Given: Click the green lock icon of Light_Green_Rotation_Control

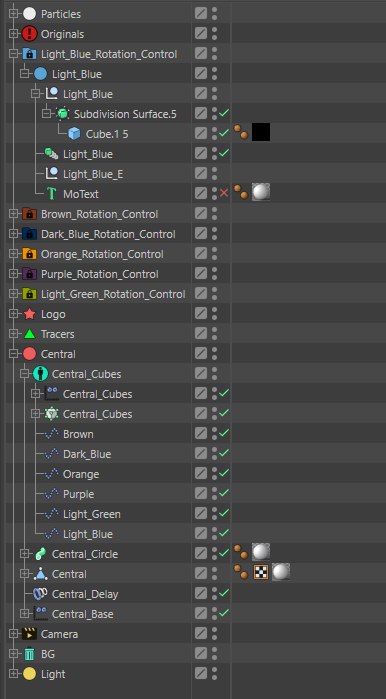Looking at the screenshot, I should tap(29, 294).
